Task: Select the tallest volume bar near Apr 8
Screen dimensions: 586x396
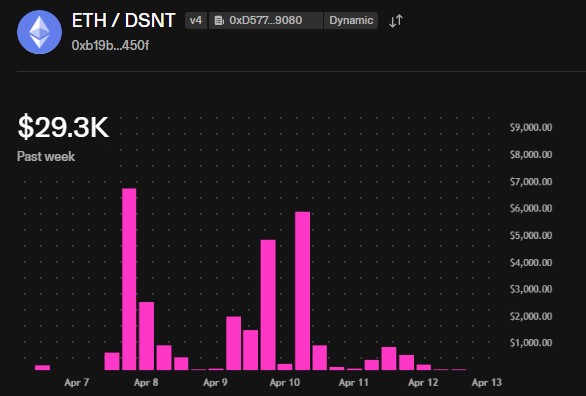Action: (129, 279)
